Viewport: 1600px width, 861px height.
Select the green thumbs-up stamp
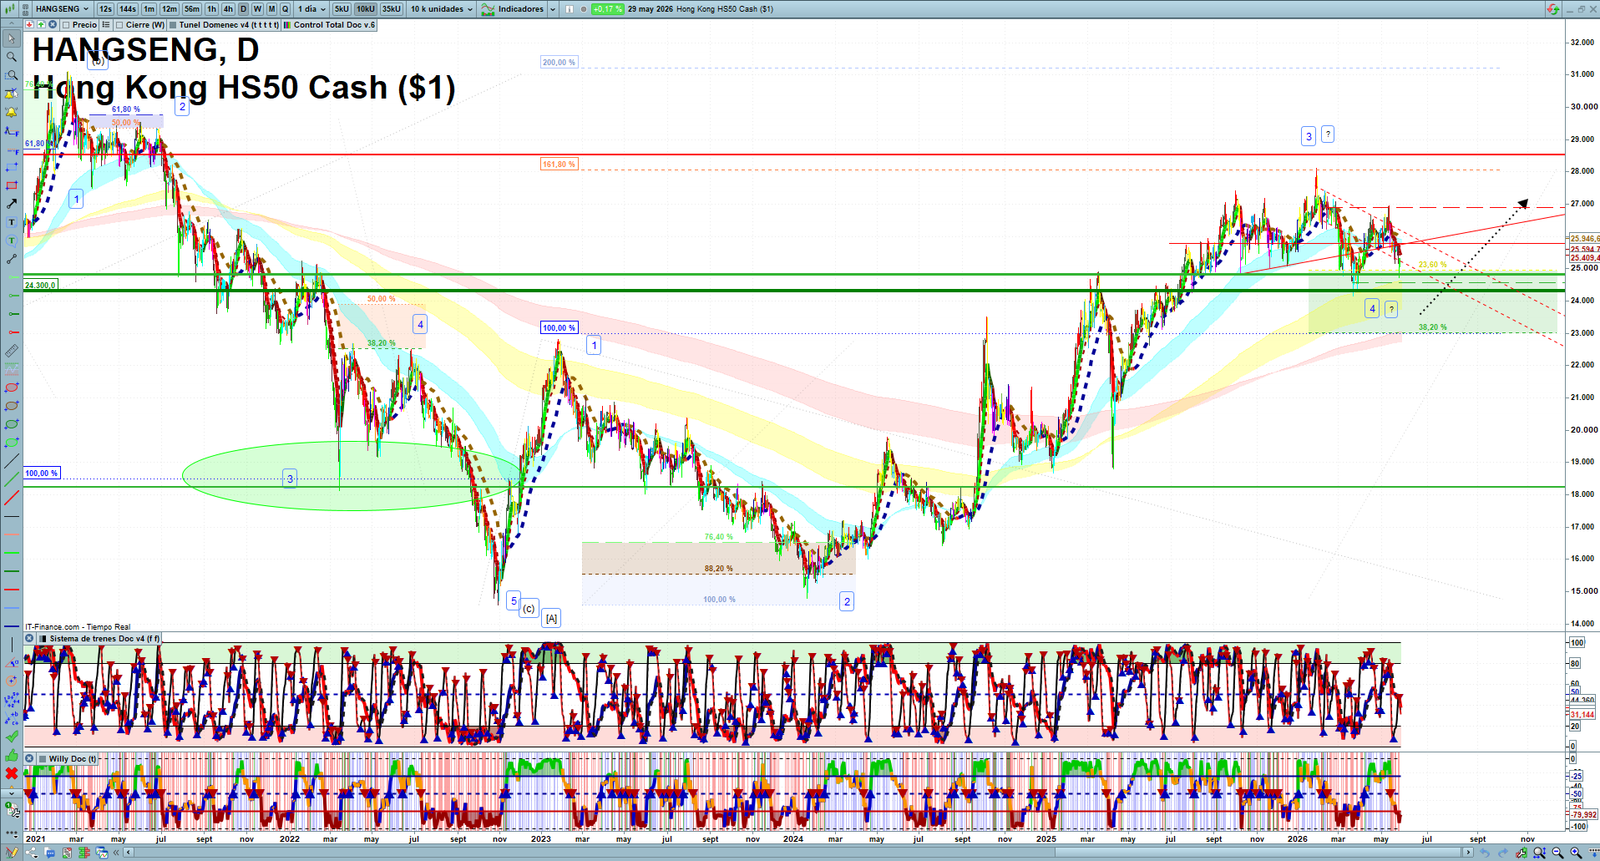(12, 753)
